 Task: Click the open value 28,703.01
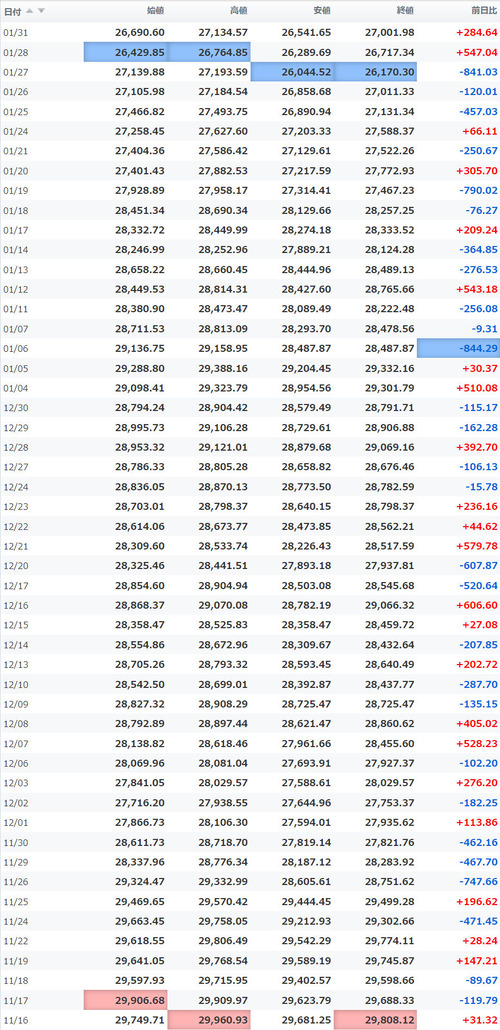point(140,506)
